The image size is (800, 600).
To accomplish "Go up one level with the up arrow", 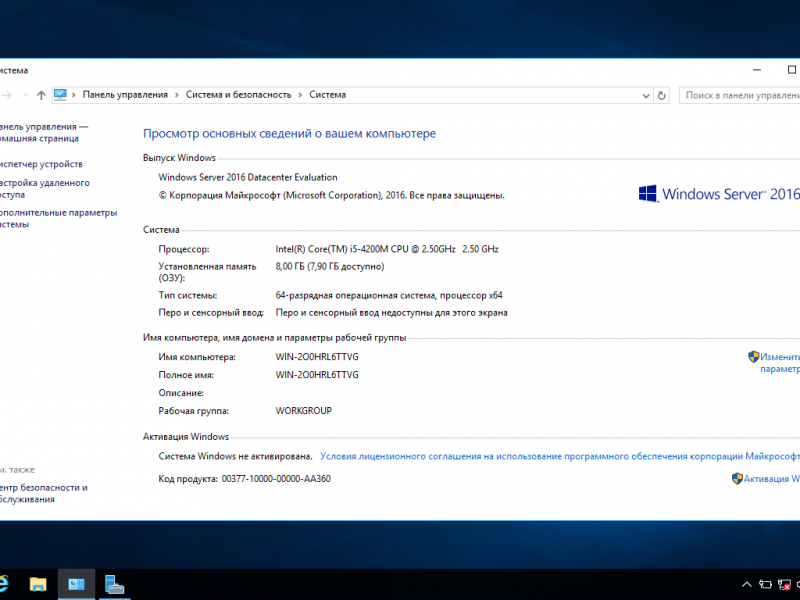I will pyautogui.click(x=41, y=95).
